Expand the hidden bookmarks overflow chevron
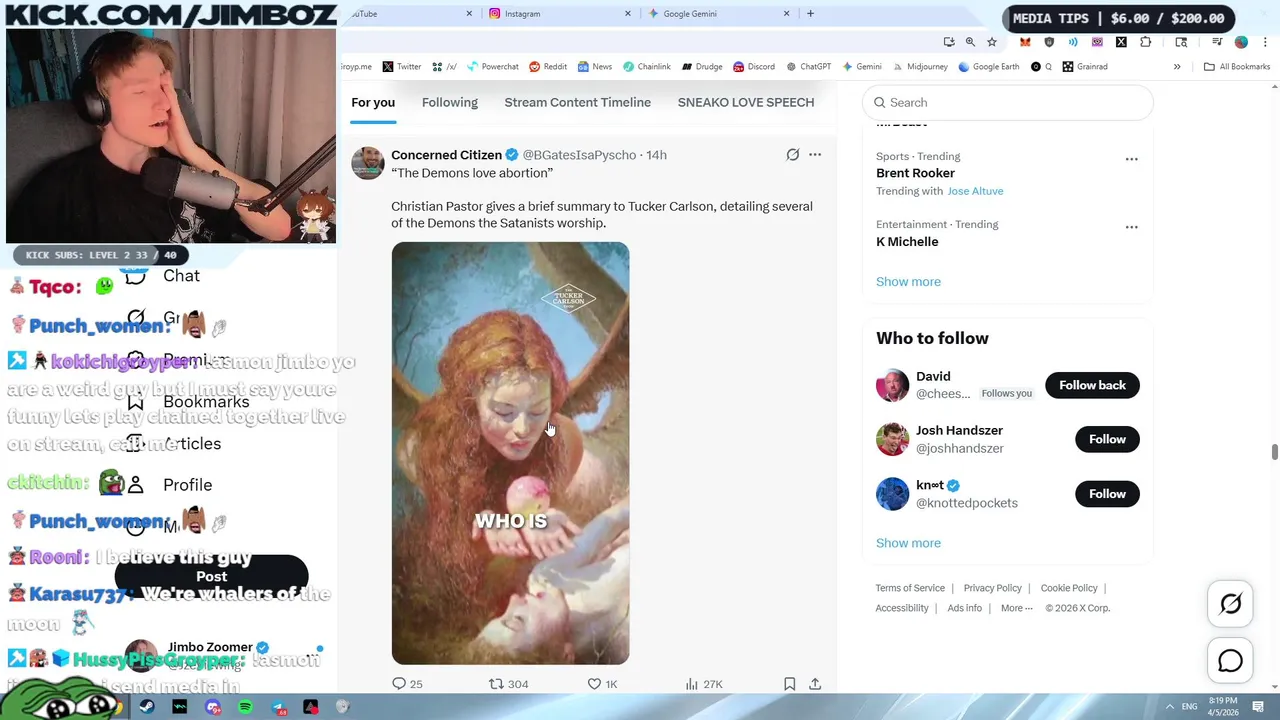The height and width of the screenshot is (720, 1280). tap(1177, 67)
